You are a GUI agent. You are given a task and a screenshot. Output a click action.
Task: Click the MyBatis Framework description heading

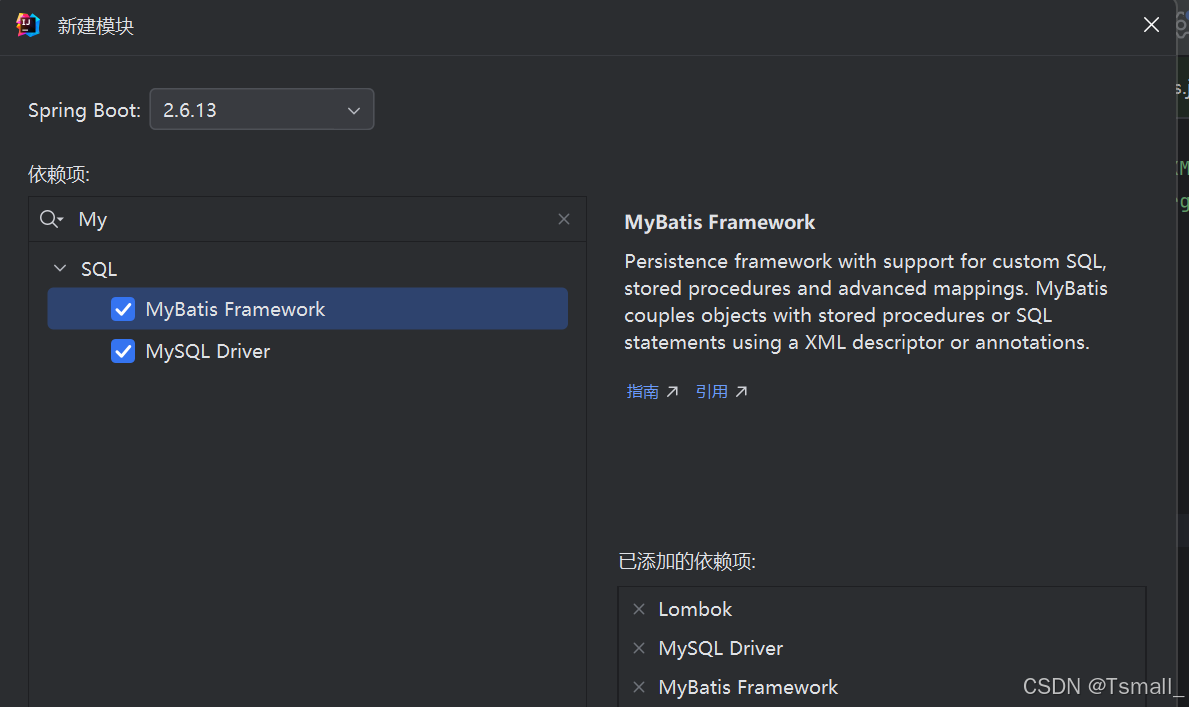(x=720, y=222)
